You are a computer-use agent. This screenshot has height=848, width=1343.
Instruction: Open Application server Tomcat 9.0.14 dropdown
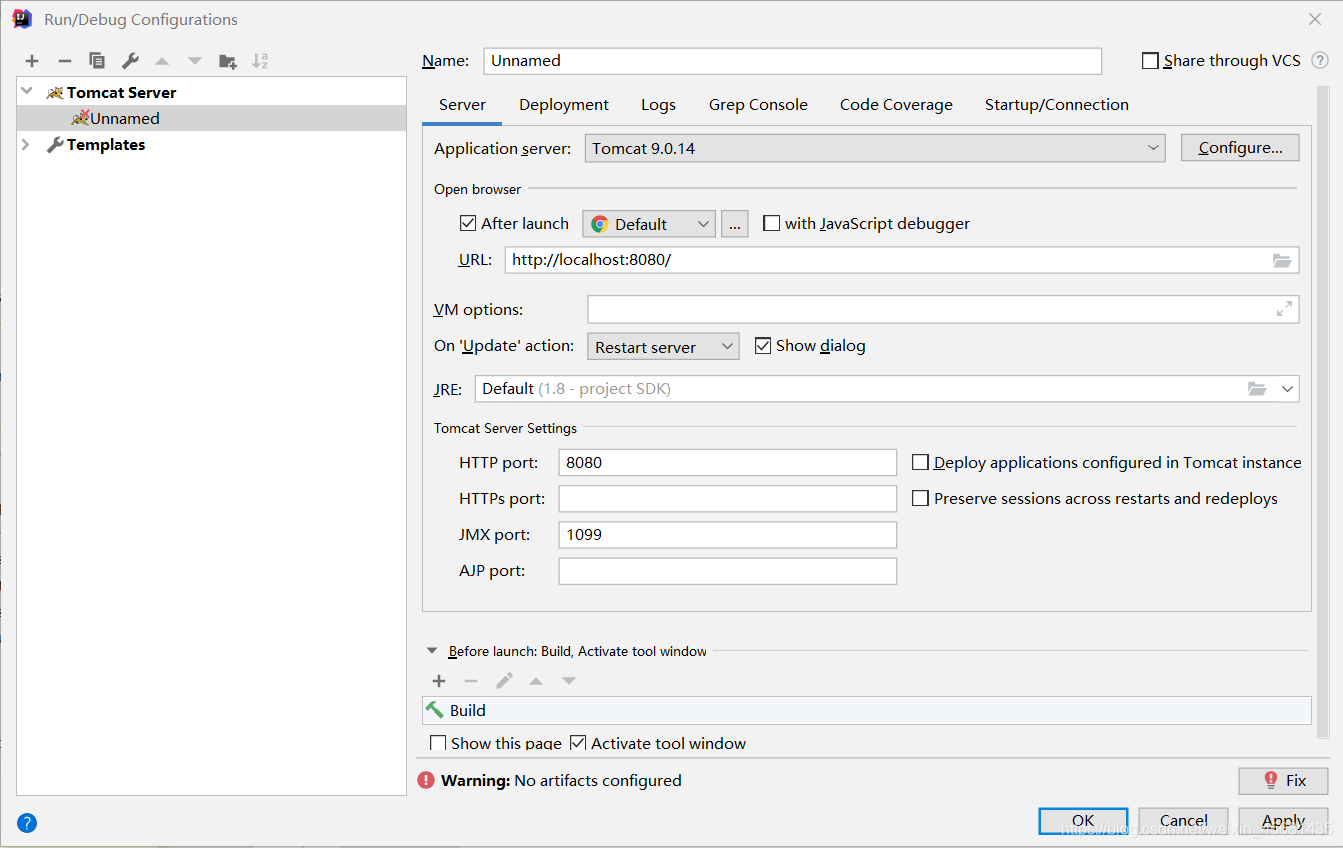click(x=875, y=148)
